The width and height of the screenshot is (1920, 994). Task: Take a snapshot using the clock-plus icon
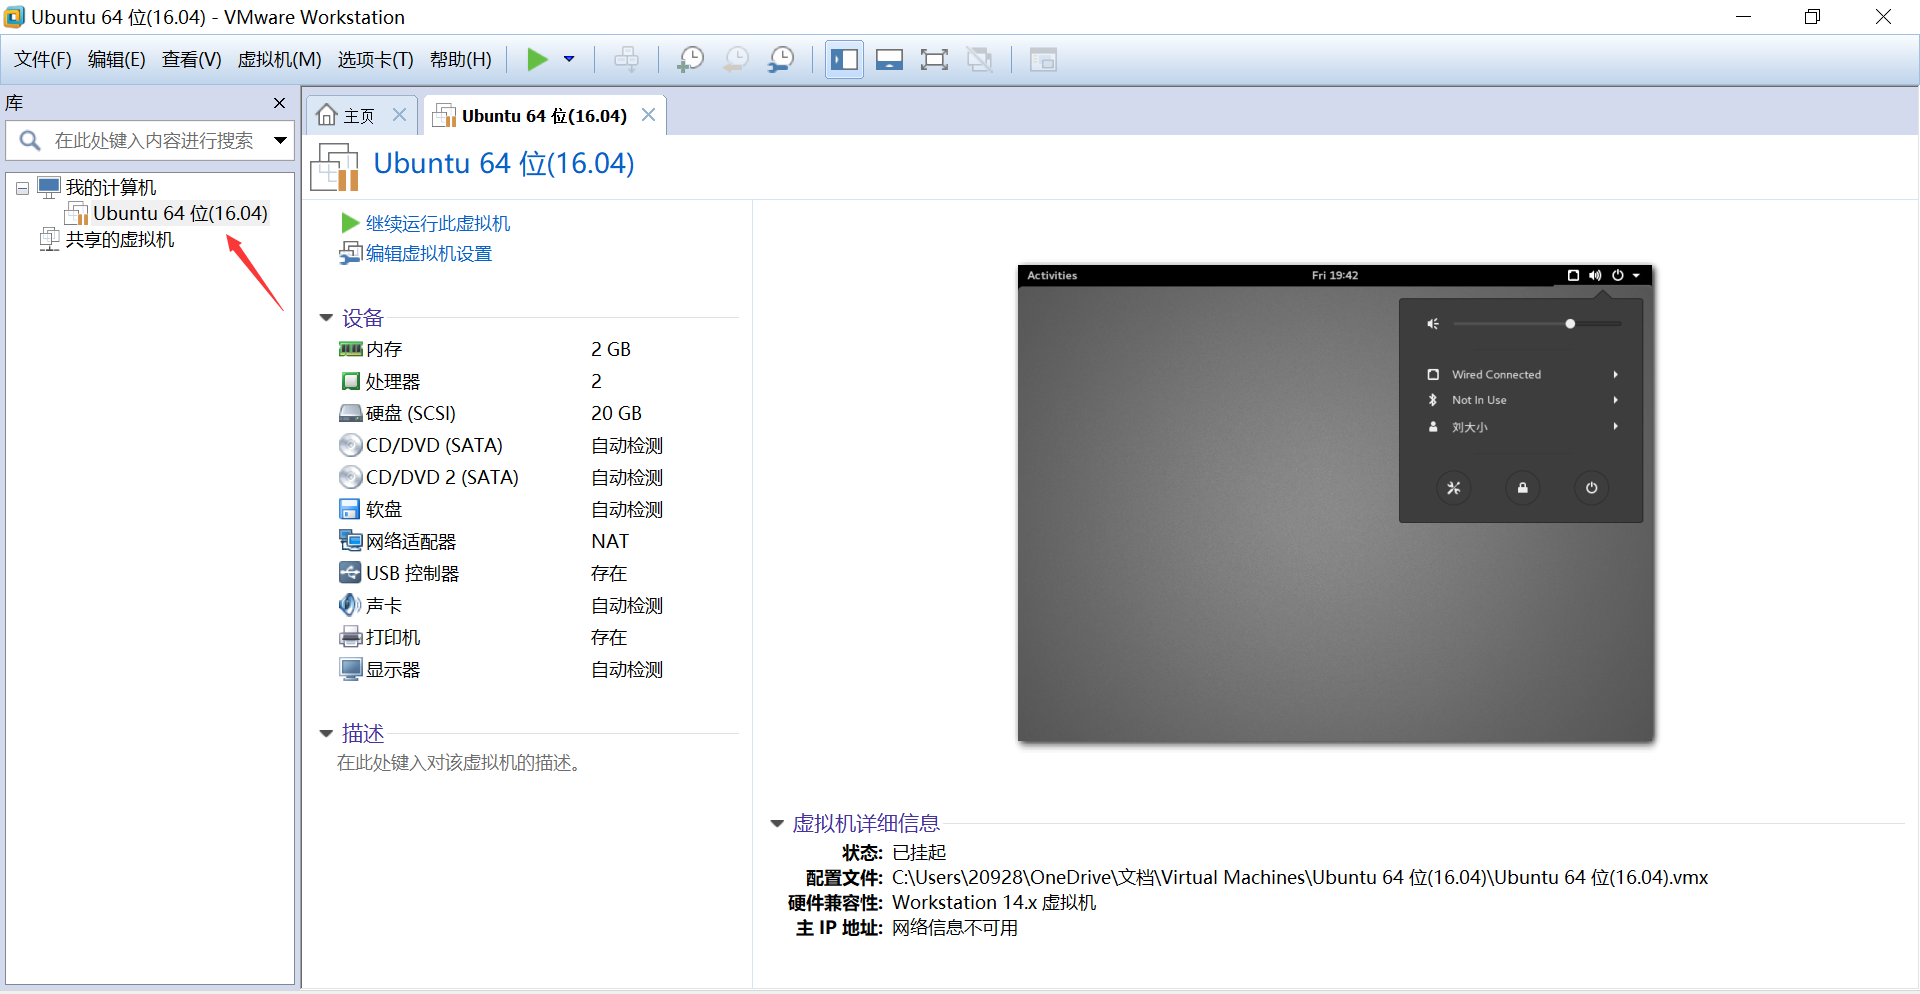[690, 60]
